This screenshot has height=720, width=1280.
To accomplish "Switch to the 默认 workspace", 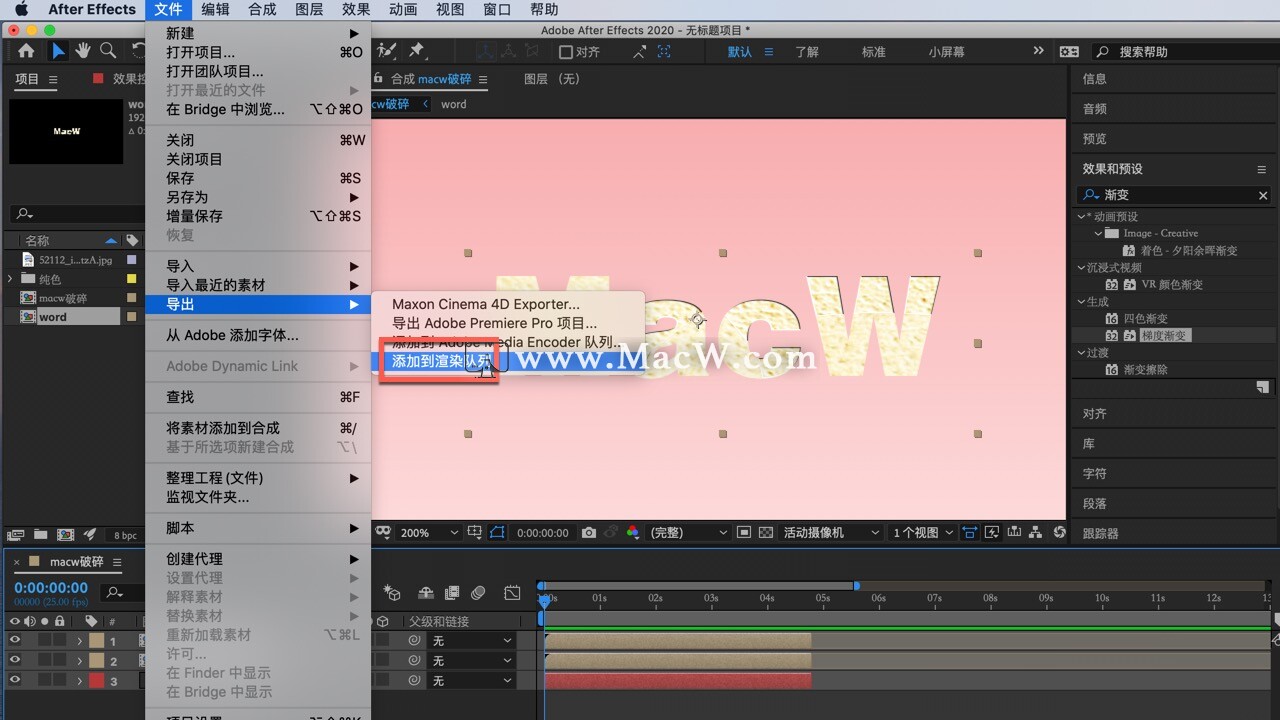I will point(740,52).
